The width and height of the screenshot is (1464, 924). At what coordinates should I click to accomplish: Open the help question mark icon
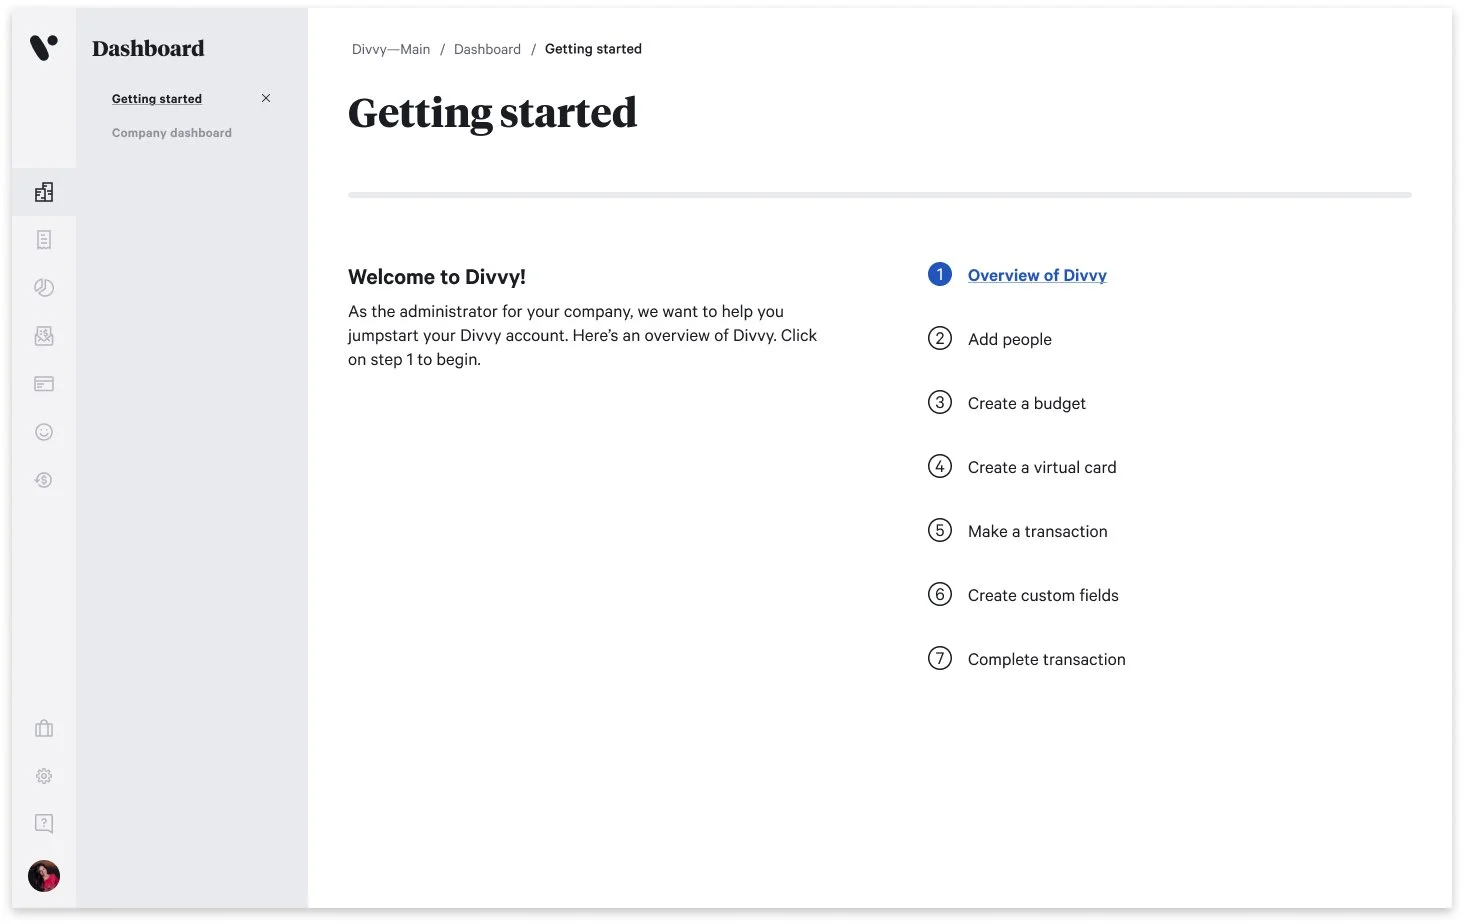click(44, 823)
